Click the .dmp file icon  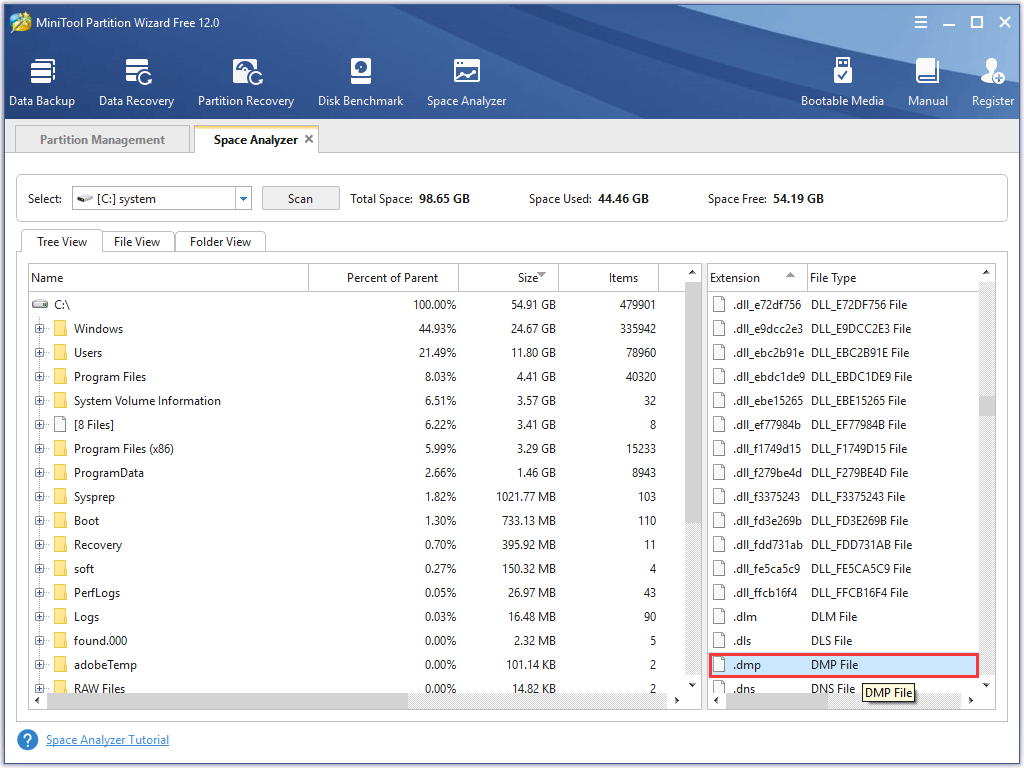coord(719,665)
